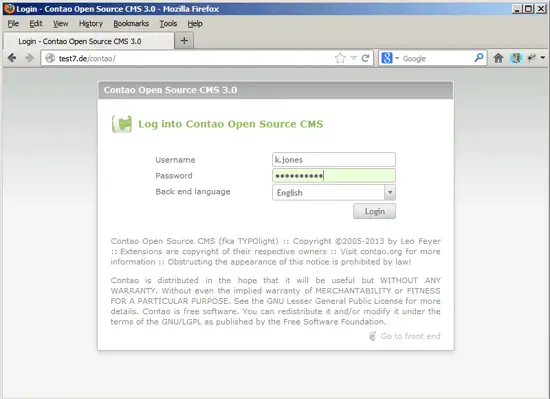550x399 pixels.
Task: Click the 'Password' label
Action: tap(174, 175)
